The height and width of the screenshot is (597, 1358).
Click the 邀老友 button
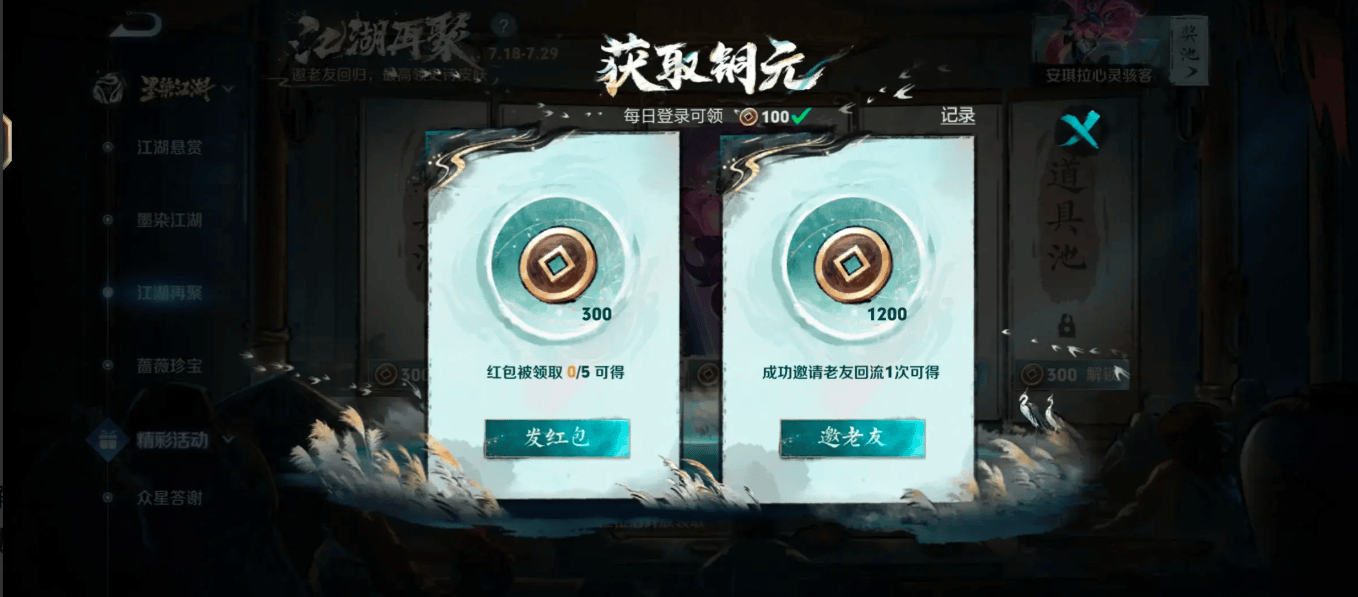coord(852,438)
